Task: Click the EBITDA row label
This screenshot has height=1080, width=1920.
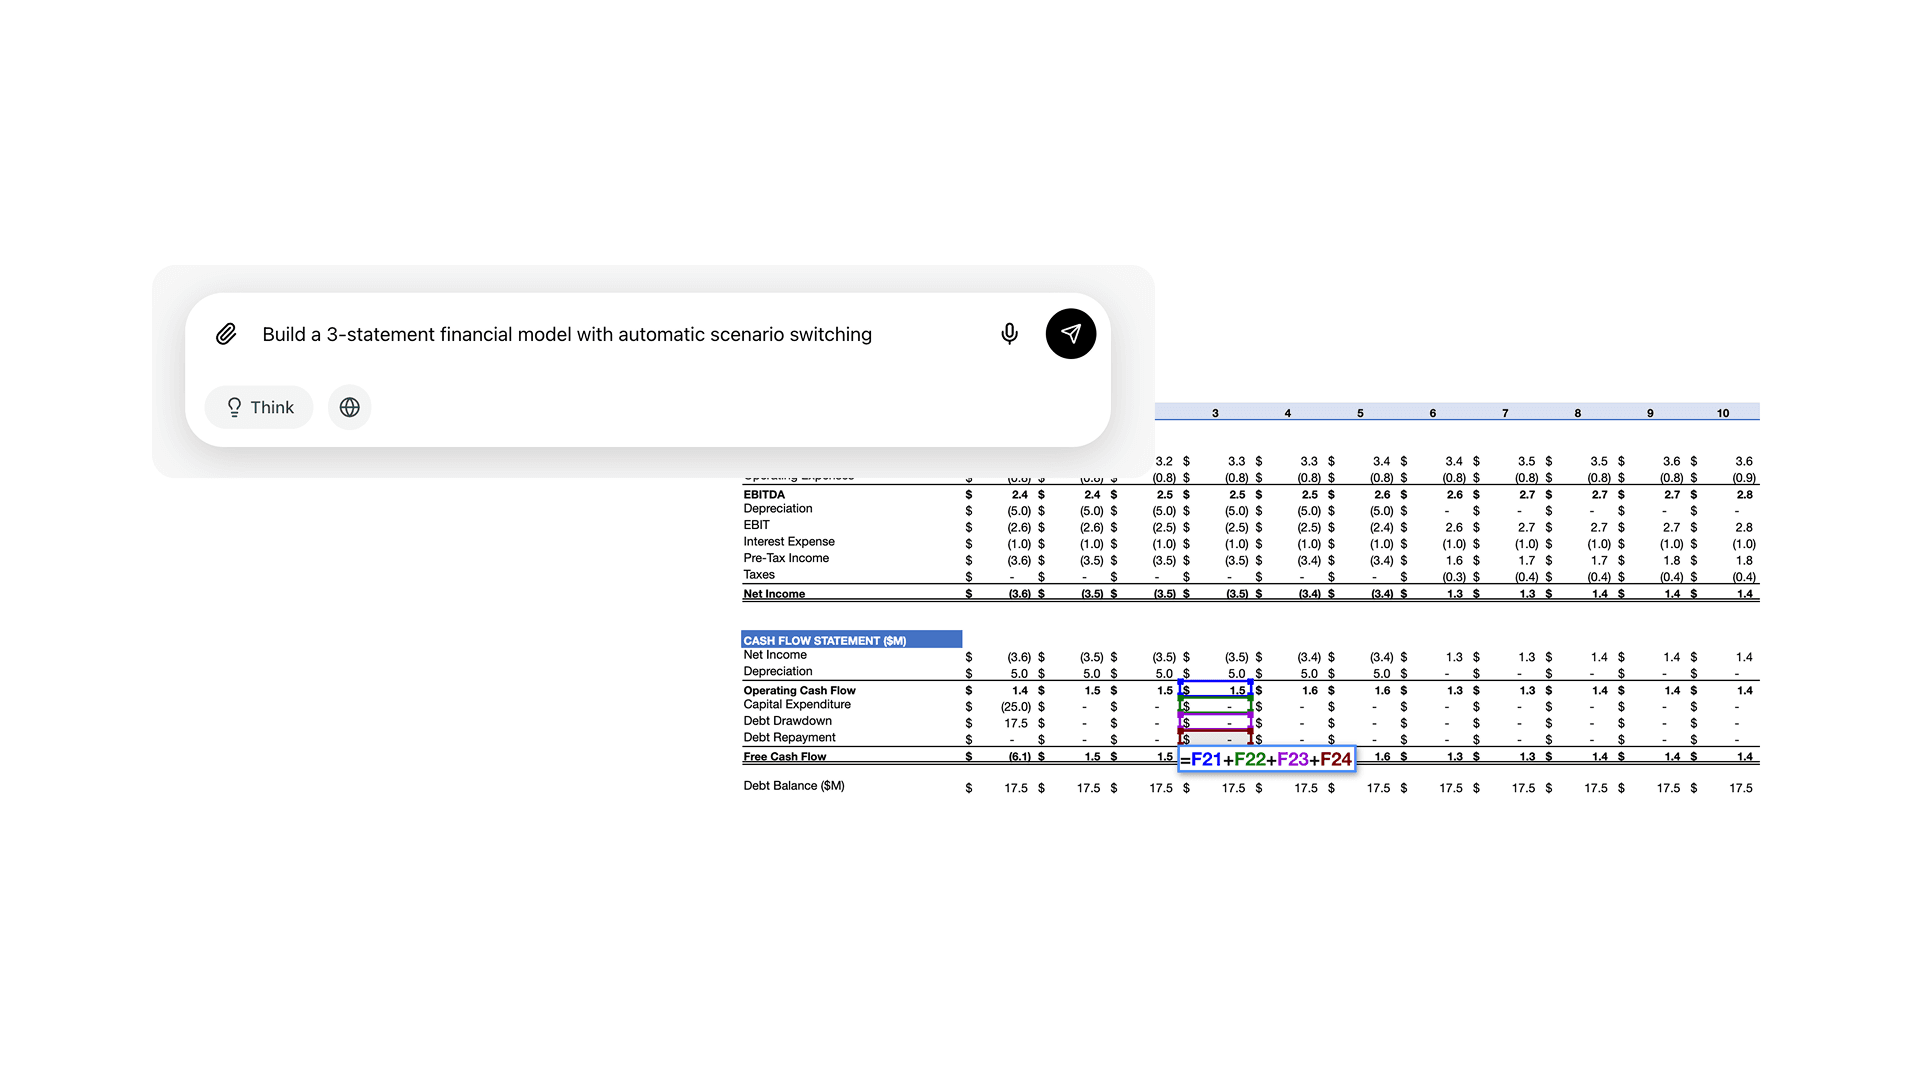Action: [x=764, y=494]
